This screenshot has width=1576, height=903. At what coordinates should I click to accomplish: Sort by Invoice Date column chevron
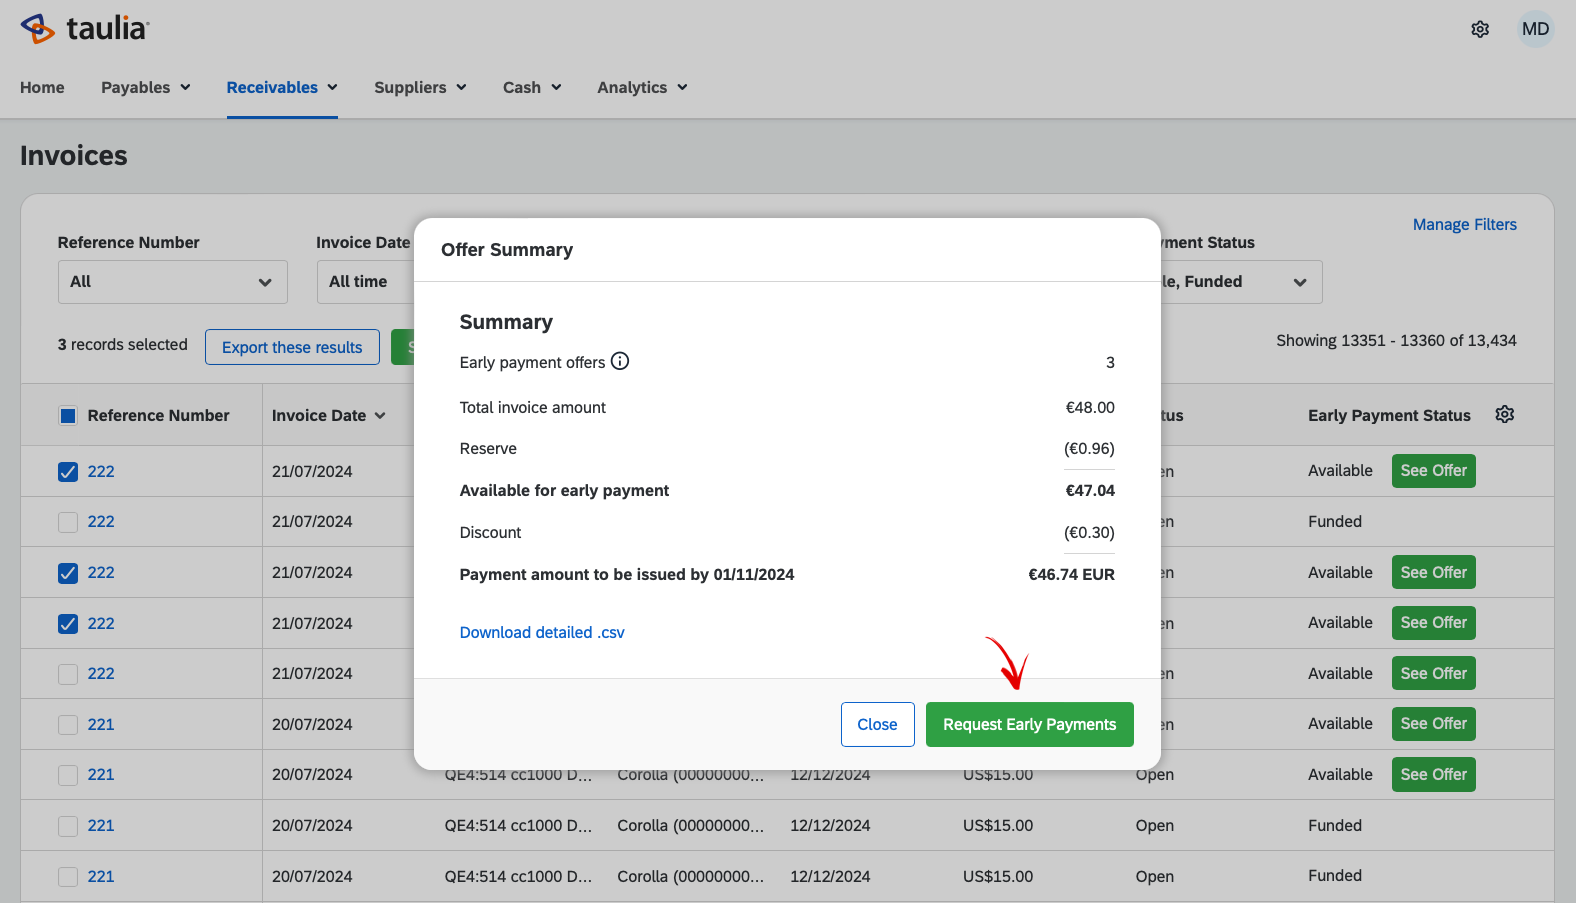click(x=380, y=416)
